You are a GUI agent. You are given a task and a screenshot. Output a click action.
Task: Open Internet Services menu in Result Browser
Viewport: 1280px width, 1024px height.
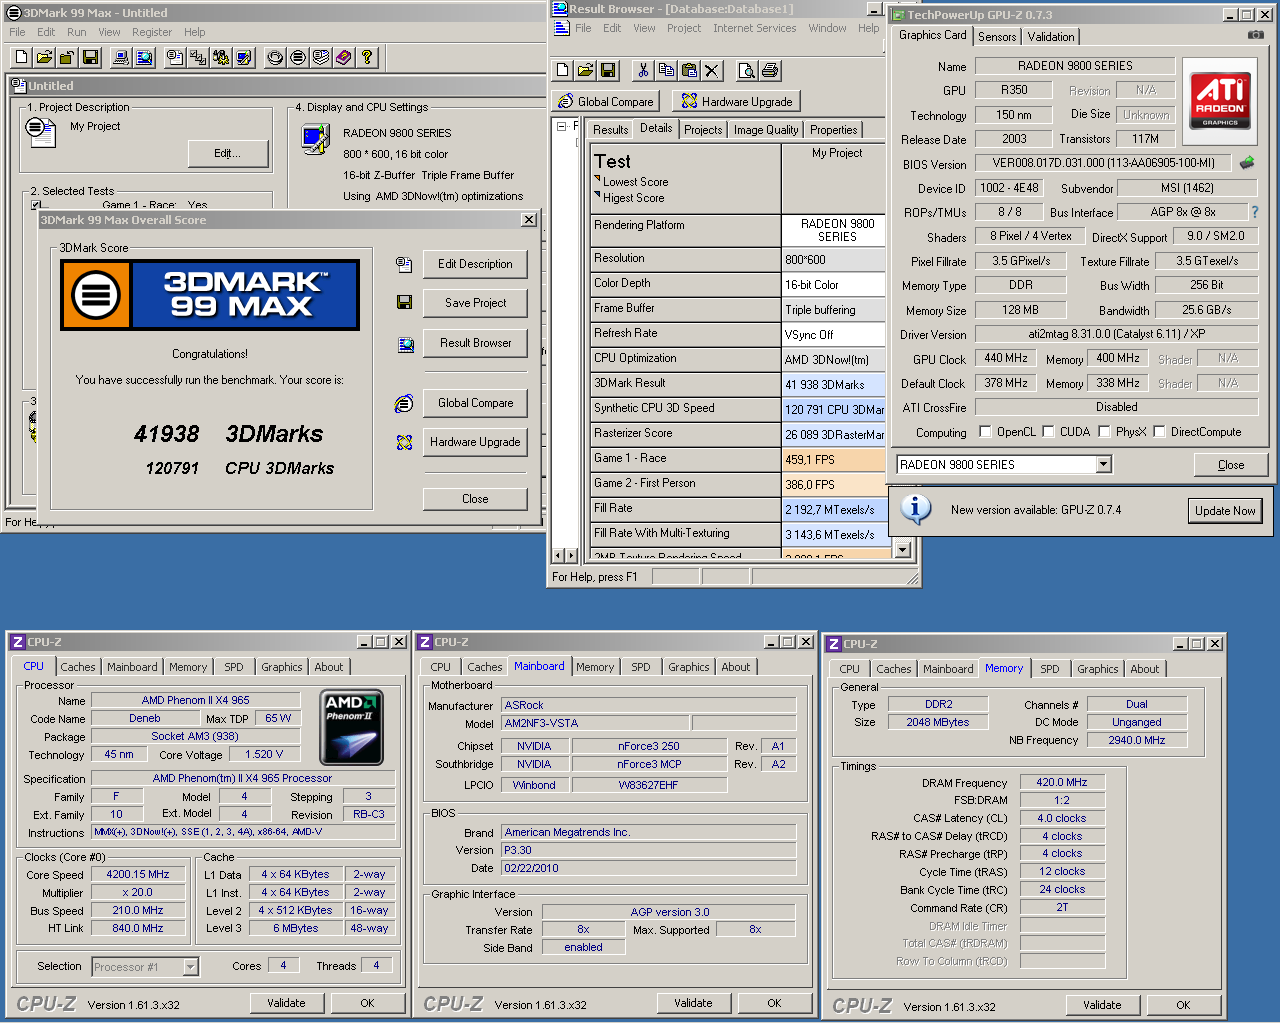point(755,28)
